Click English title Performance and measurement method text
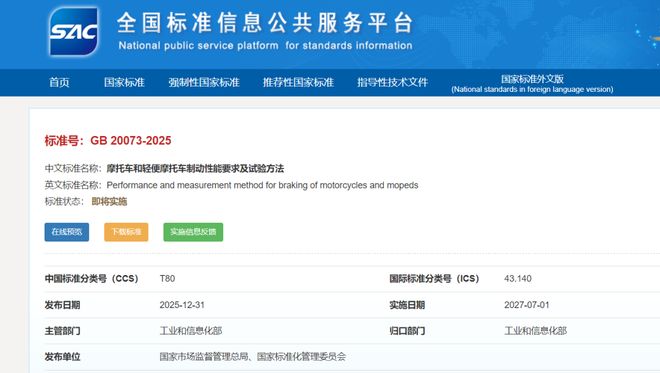The image size is (660, 373). click(262, 185)
